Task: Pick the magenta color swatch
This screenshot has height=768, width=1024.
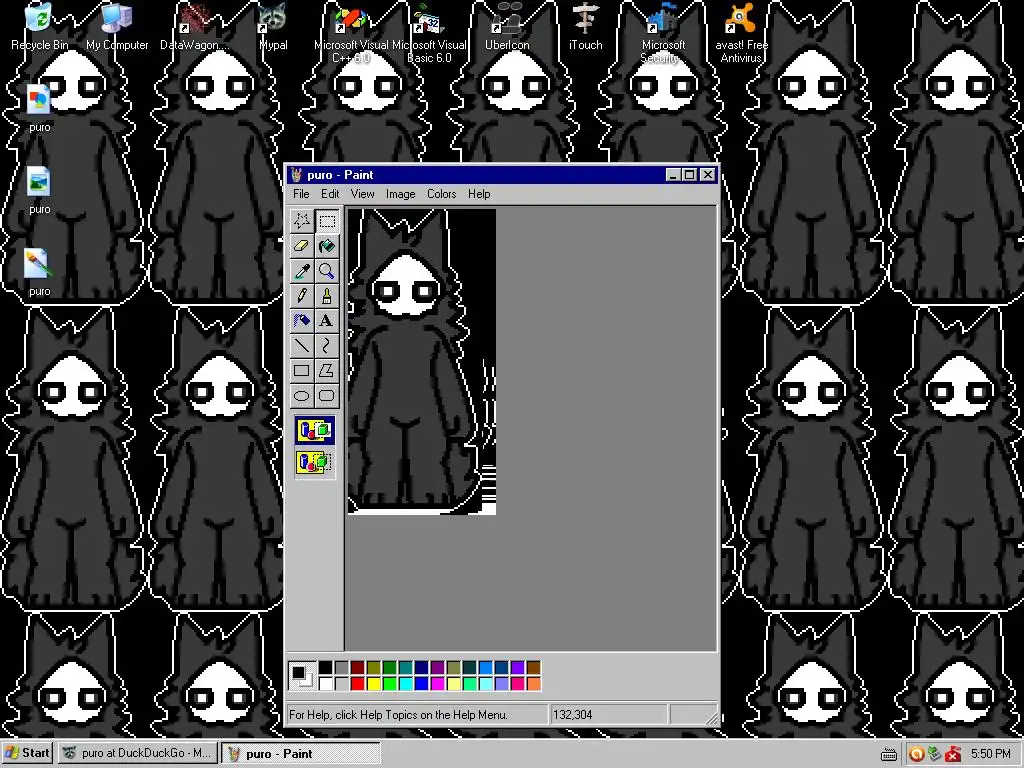Action: pyautogui.click(x=438, y=684)
